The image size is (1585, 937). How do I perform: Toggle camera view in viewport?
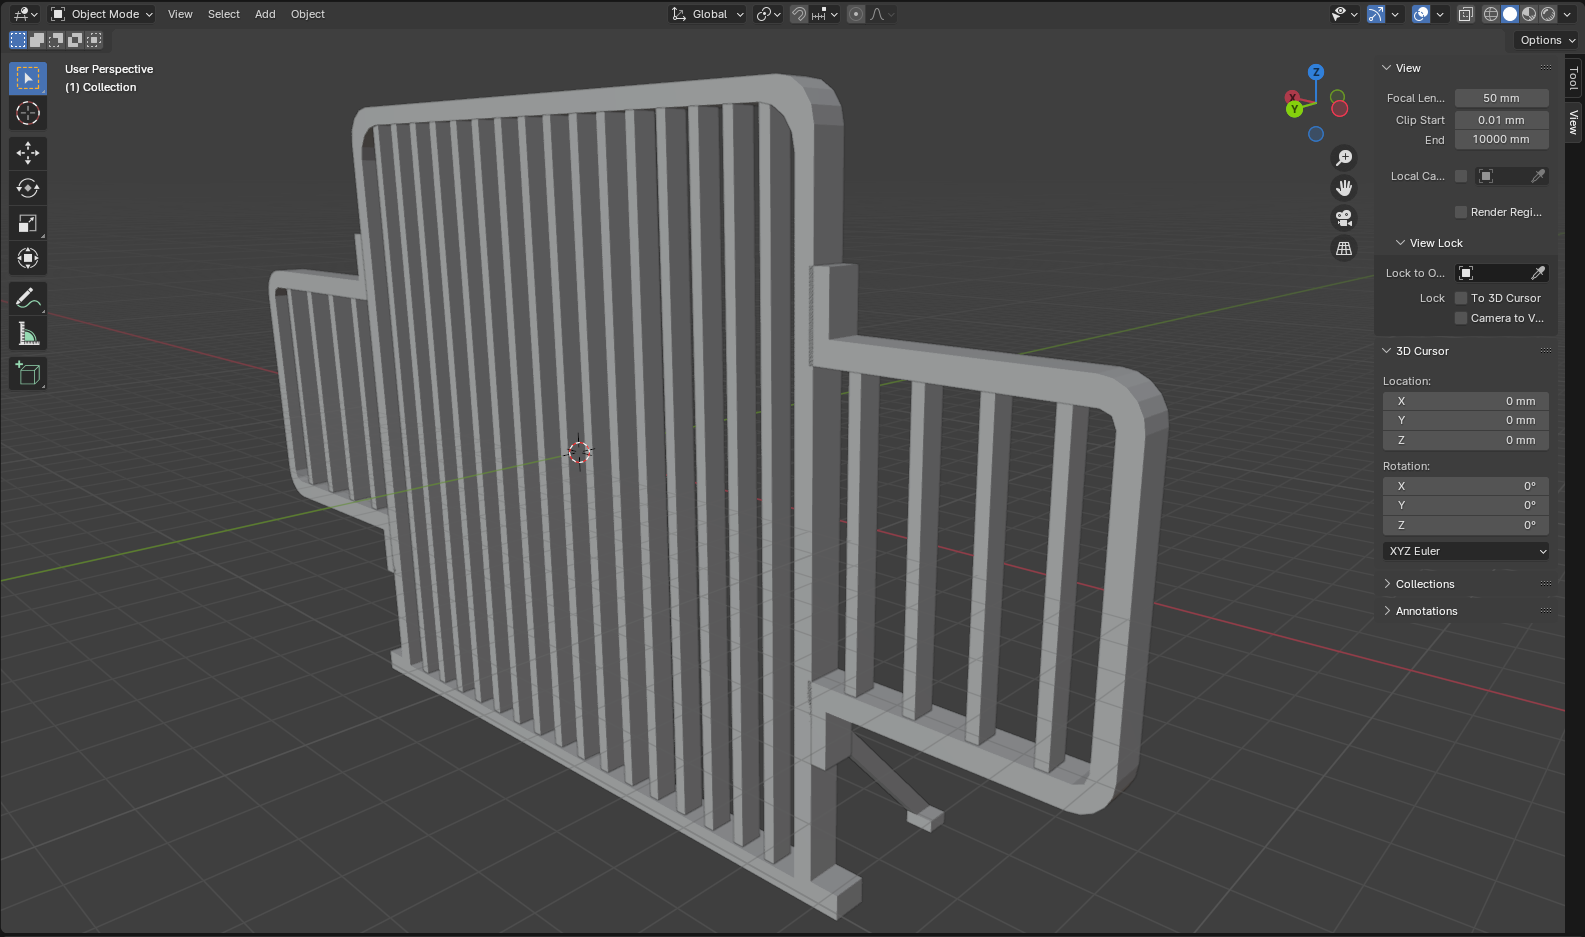point(1344,218)
